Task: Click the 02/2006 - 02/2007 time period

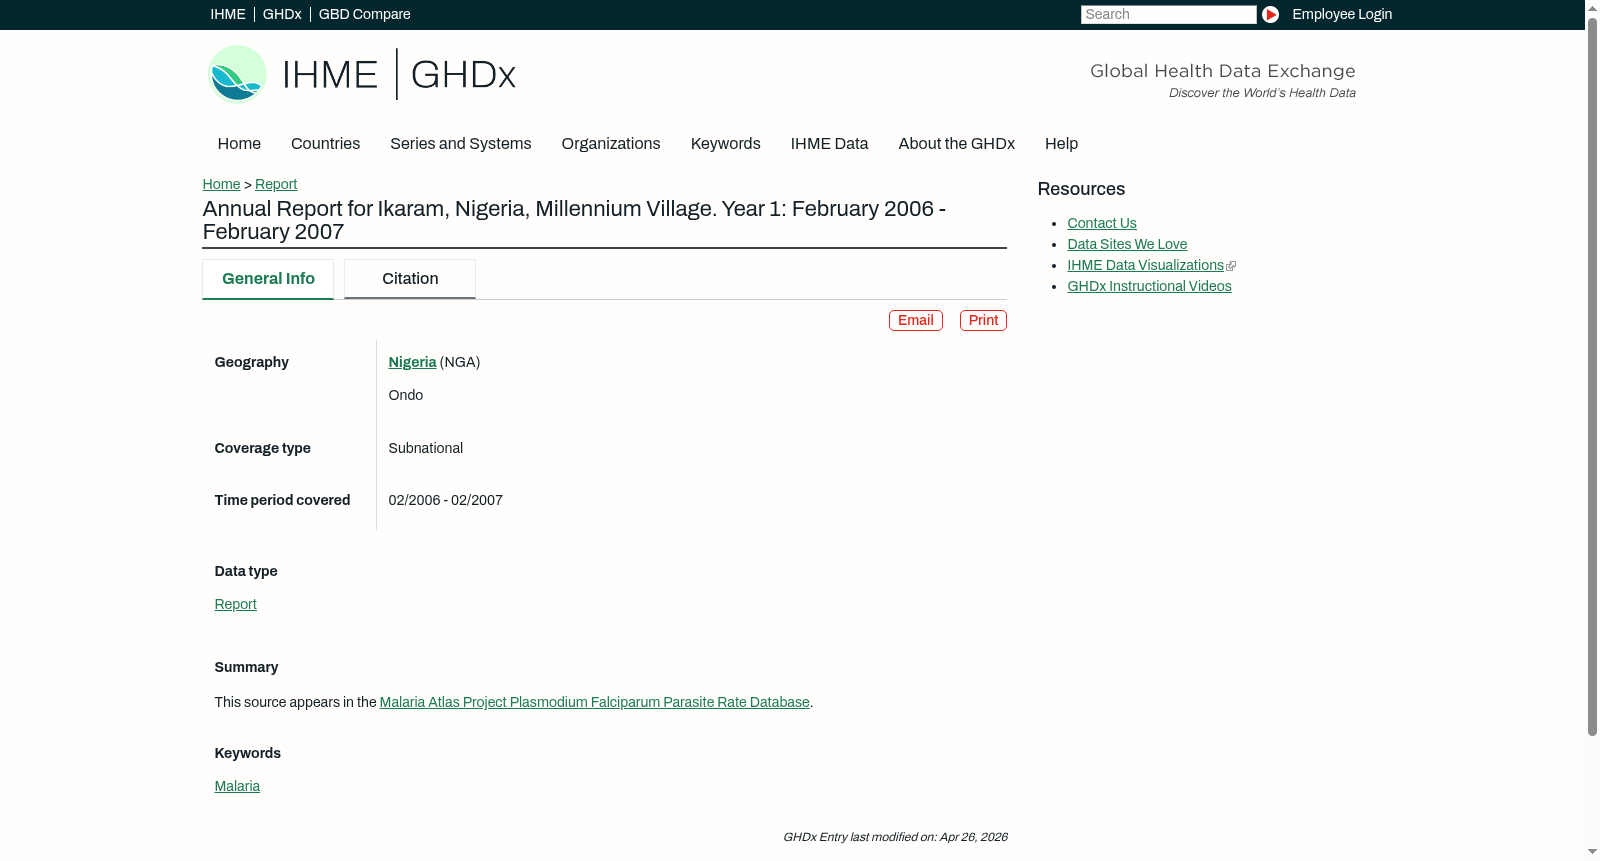Action: point(446,500)
